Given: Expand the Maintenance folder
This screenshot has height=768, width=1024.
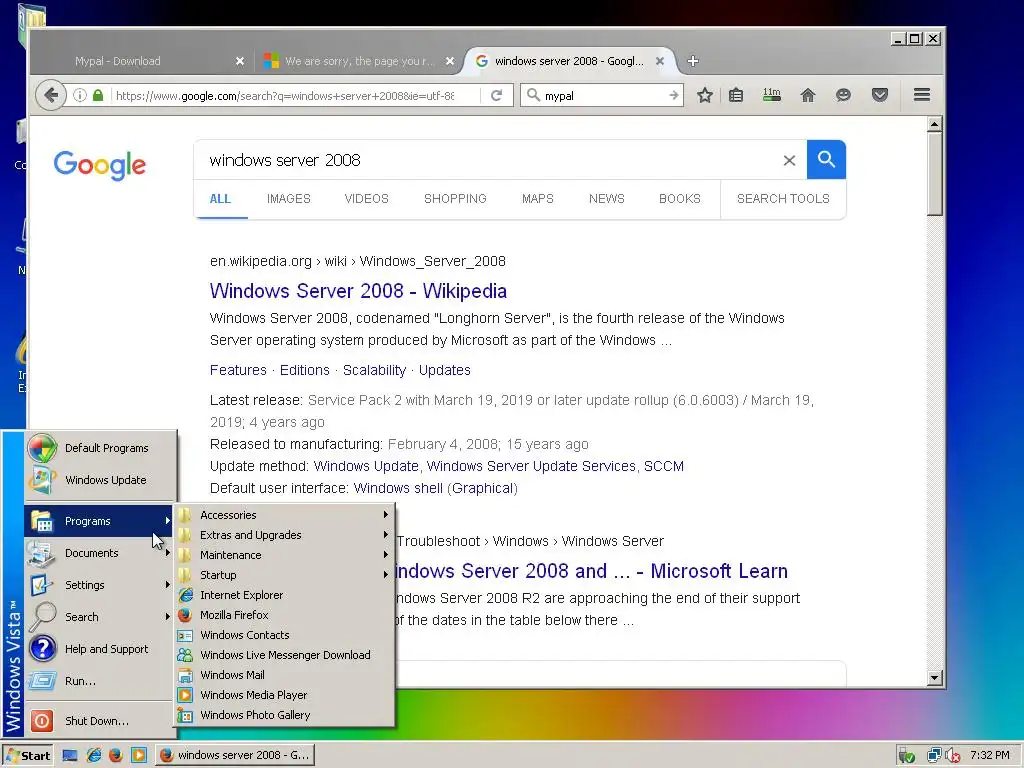Looking at the screenshot, I should [x=285, y=555].
